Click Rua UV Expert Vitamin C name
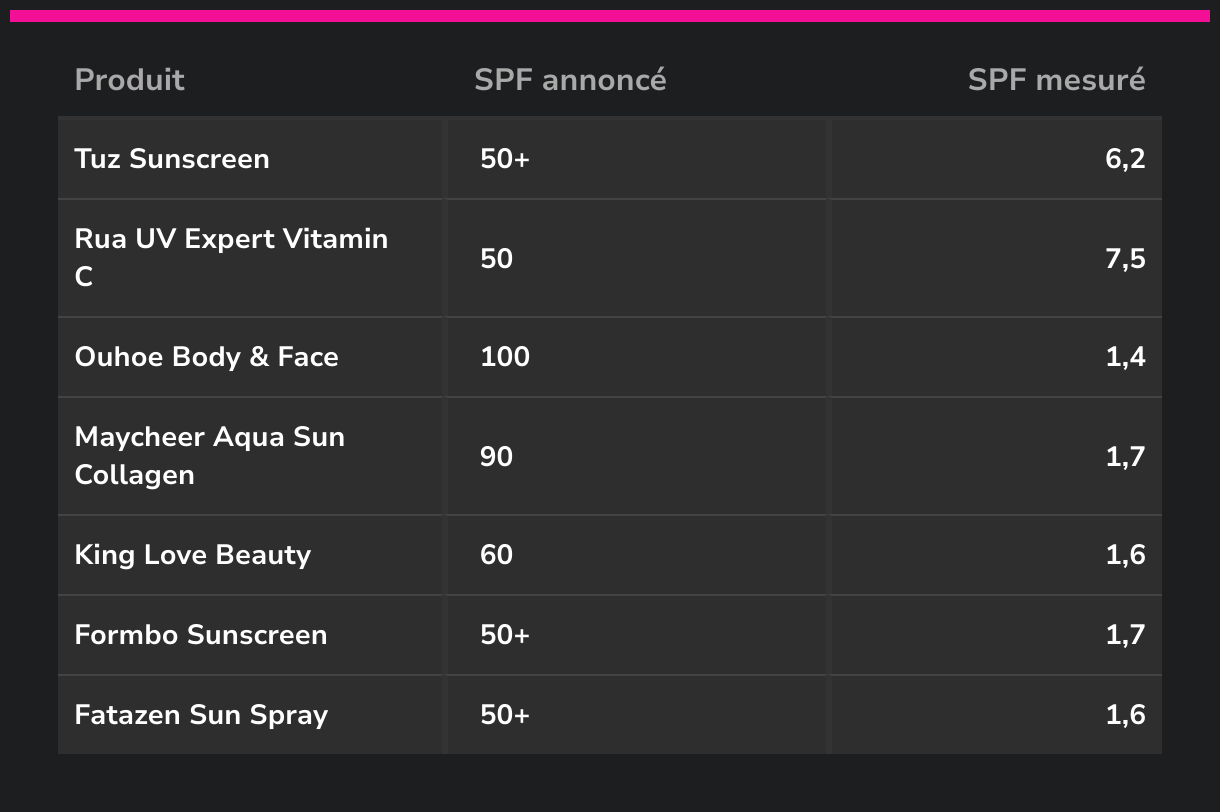This screenshot has height=812, width=1220. (231, 258)
